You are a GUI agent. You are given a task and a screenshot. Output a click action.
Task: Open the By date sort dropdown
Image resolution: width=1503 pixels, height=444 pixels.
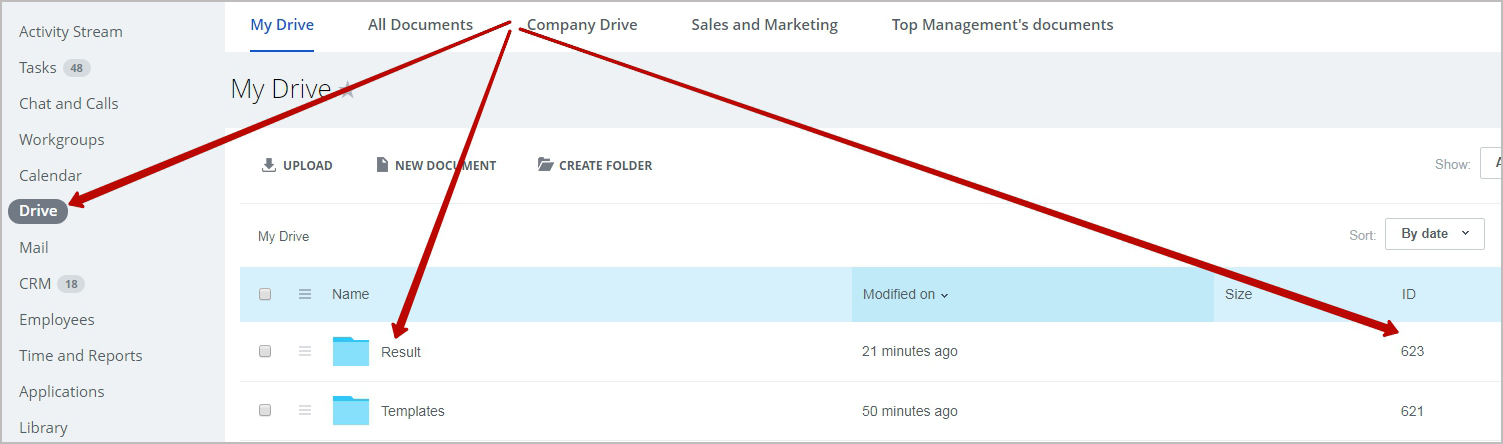1434,234
